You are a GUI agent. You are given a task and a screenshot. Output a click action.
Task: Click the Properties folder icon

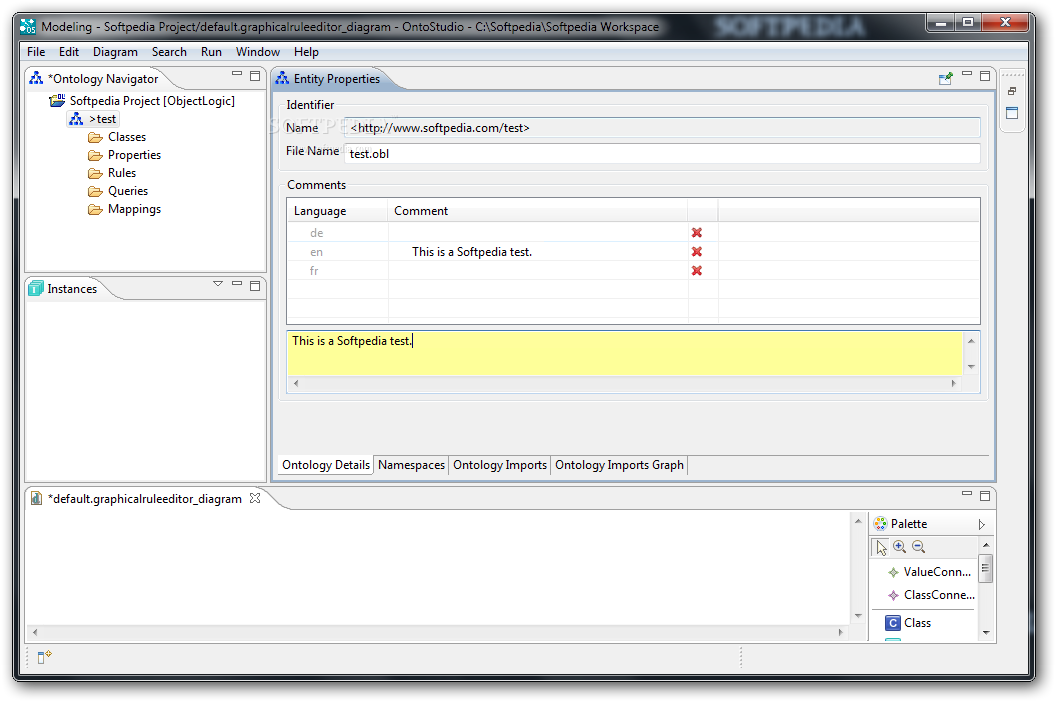(x=95, y=156)
